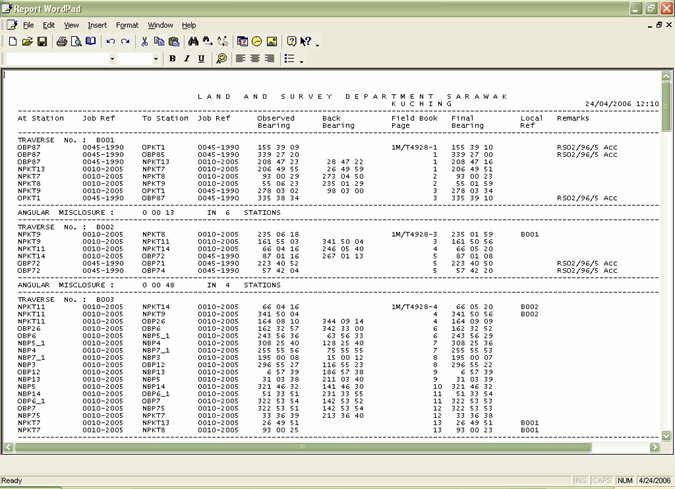The width and height of the screenshot is (675, 489).
Task: Save the report using the floppy disk icon
Action: pyautogui.click(x=42, y=42)
